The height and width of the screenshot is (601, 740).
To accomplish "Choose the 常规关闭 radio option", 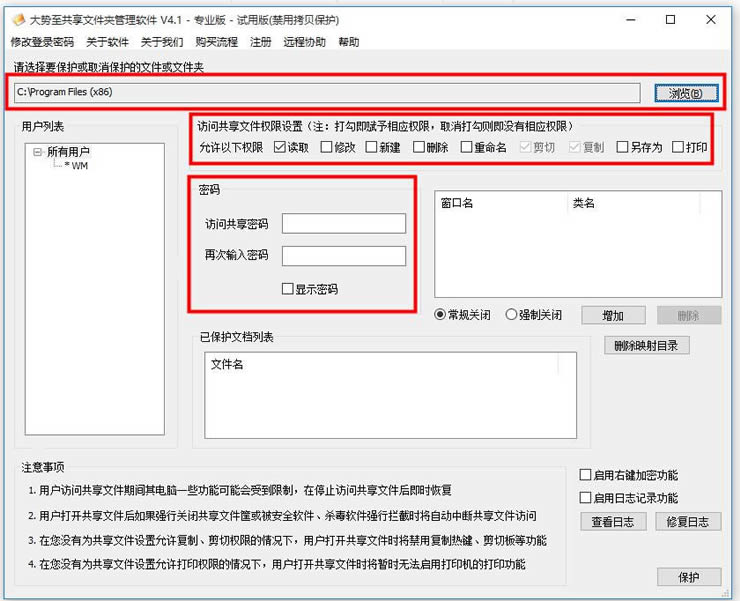I will pyautogui.click(x=439, y=314).
